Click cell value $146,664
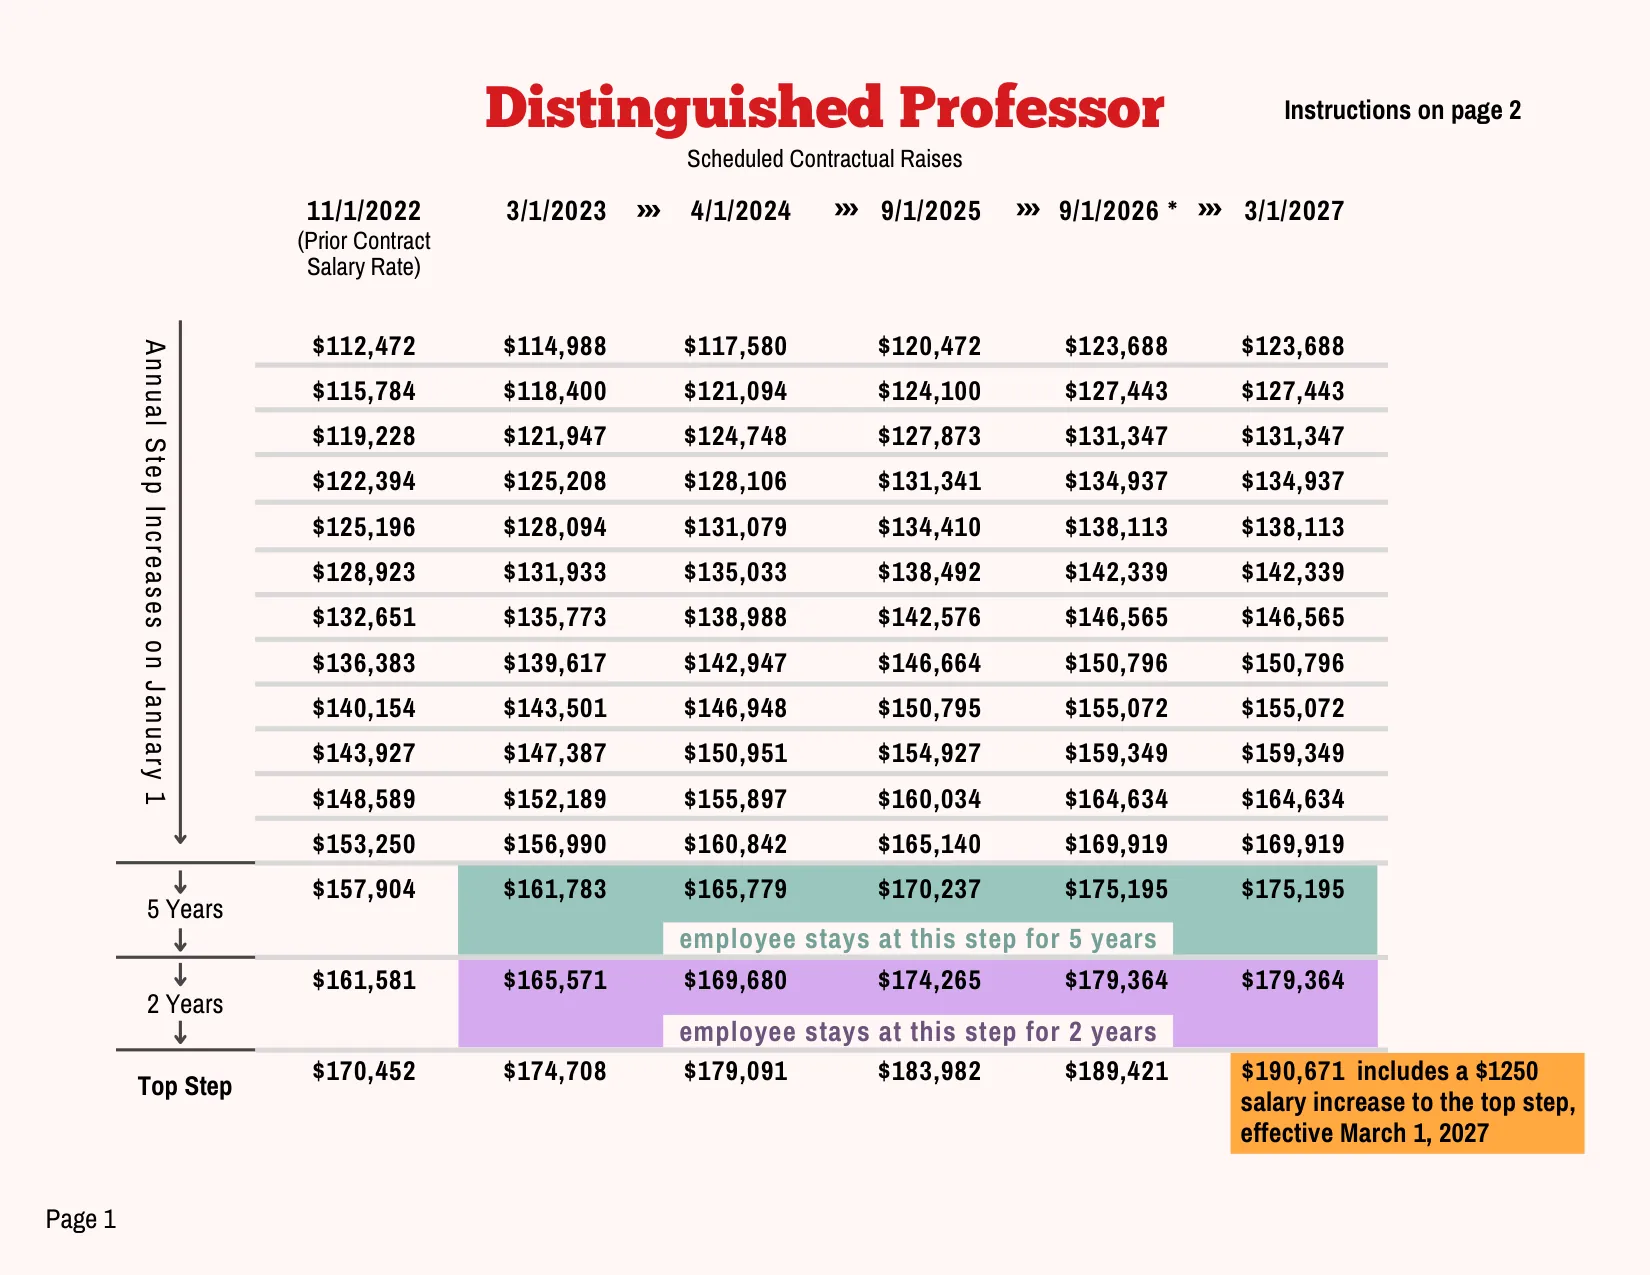 (930, 663)
